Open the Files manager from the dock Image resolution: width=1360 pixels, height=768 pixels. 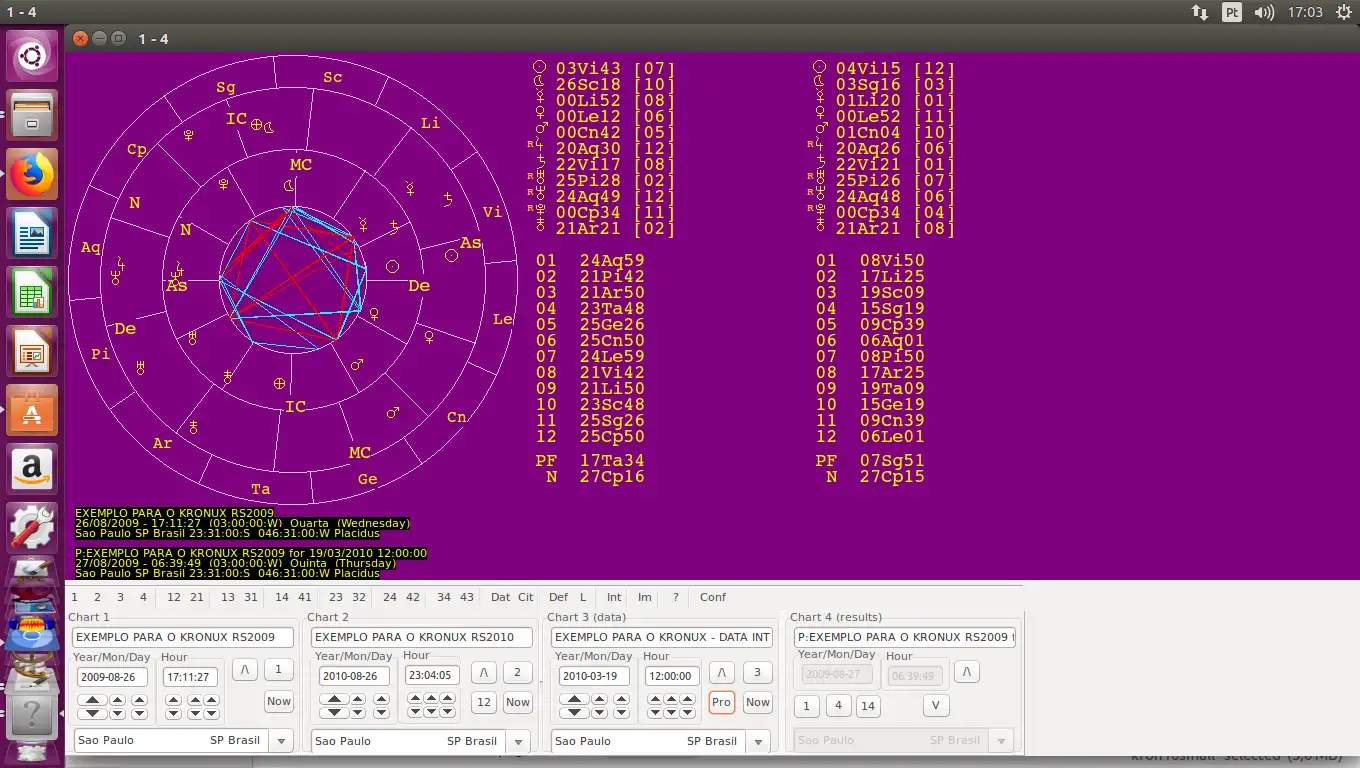click(x=33, y=115)
